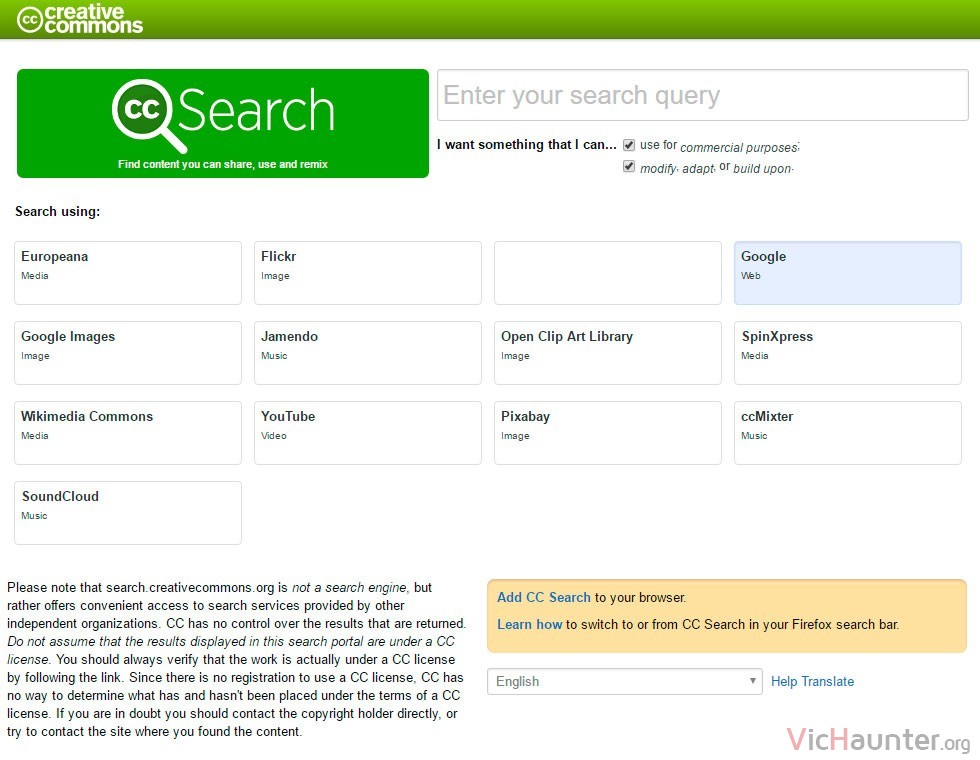Follow the Learn how link
The width and height of the screenshot is (980, 760).
click(x=530, y=624)
